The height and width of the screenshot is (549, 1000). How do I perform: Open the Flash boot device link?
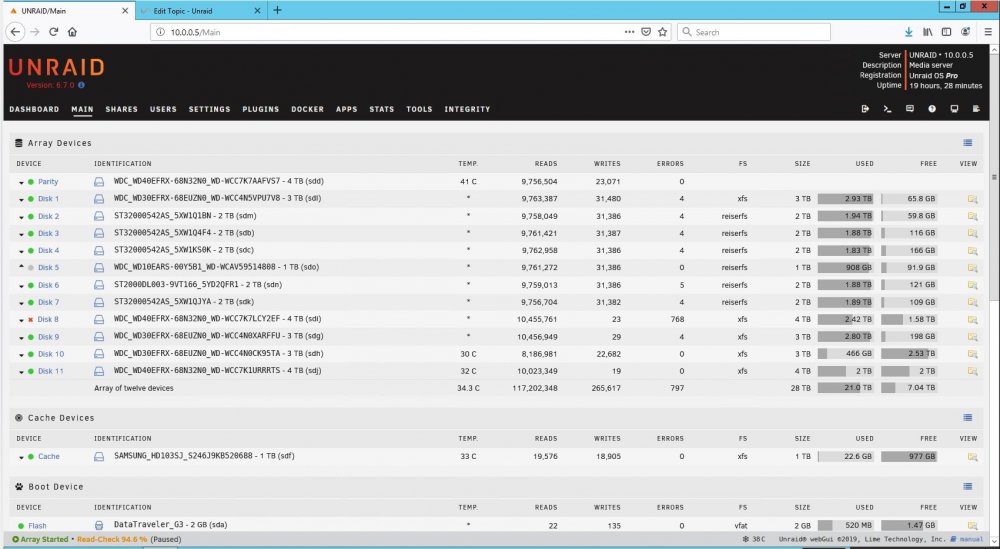pyautogui.click(x=38, y=526)
